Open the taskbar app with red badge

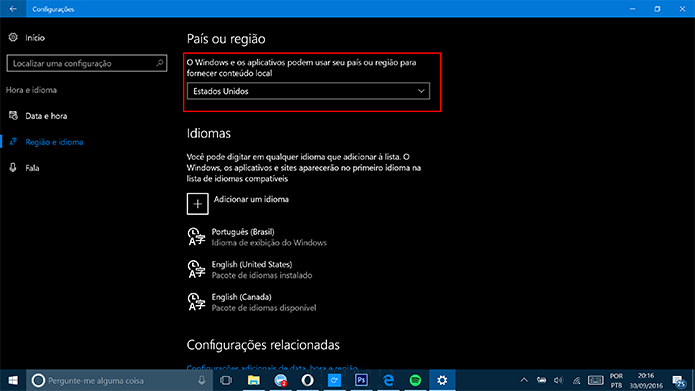pos(281,380)
